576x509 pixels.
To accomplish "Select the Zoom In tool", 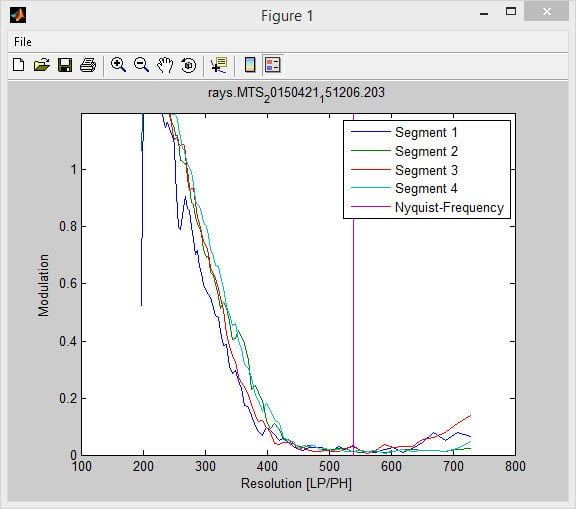I will 118,65.
